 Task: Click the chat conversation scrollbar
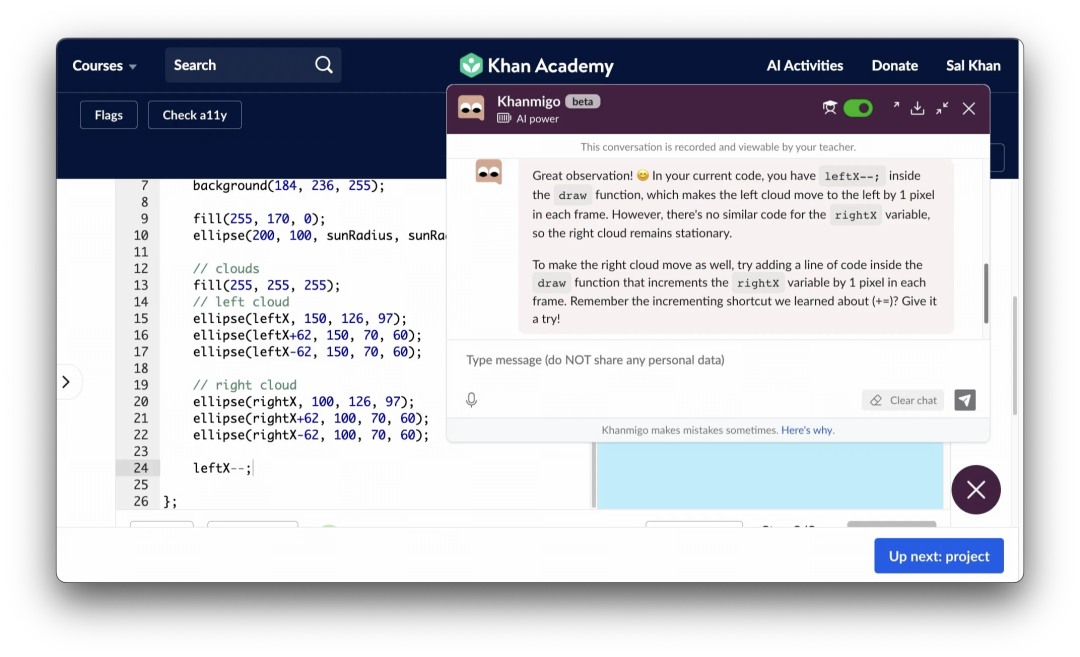click(x=986, y=293)
